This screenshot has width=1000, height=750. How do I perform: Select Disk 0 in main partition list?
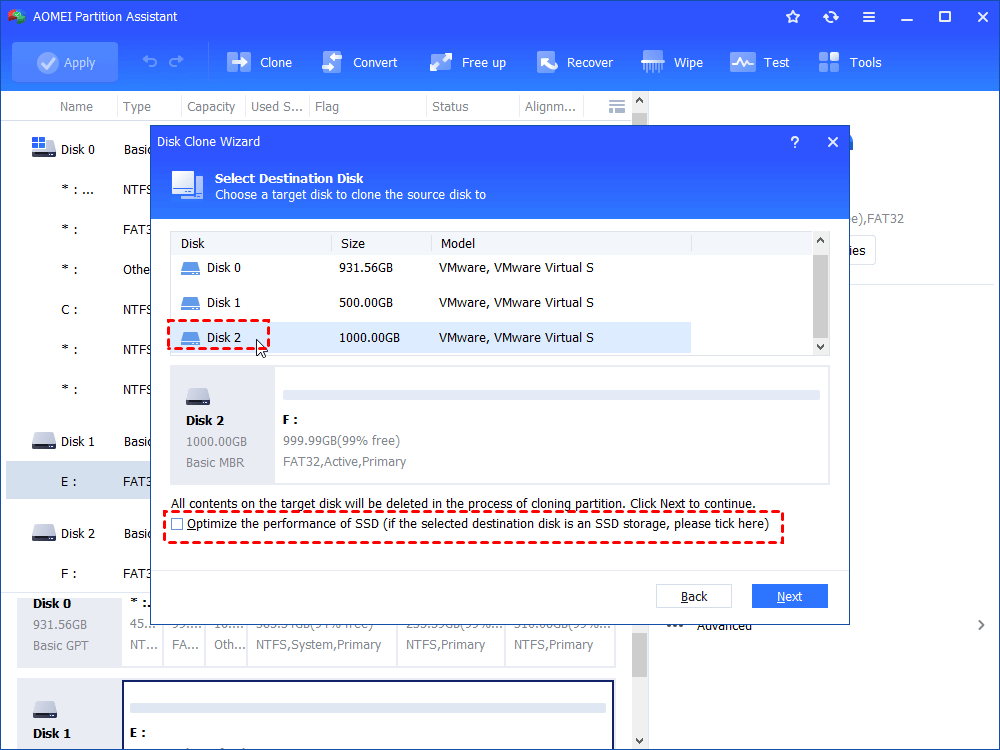[78, 149]
